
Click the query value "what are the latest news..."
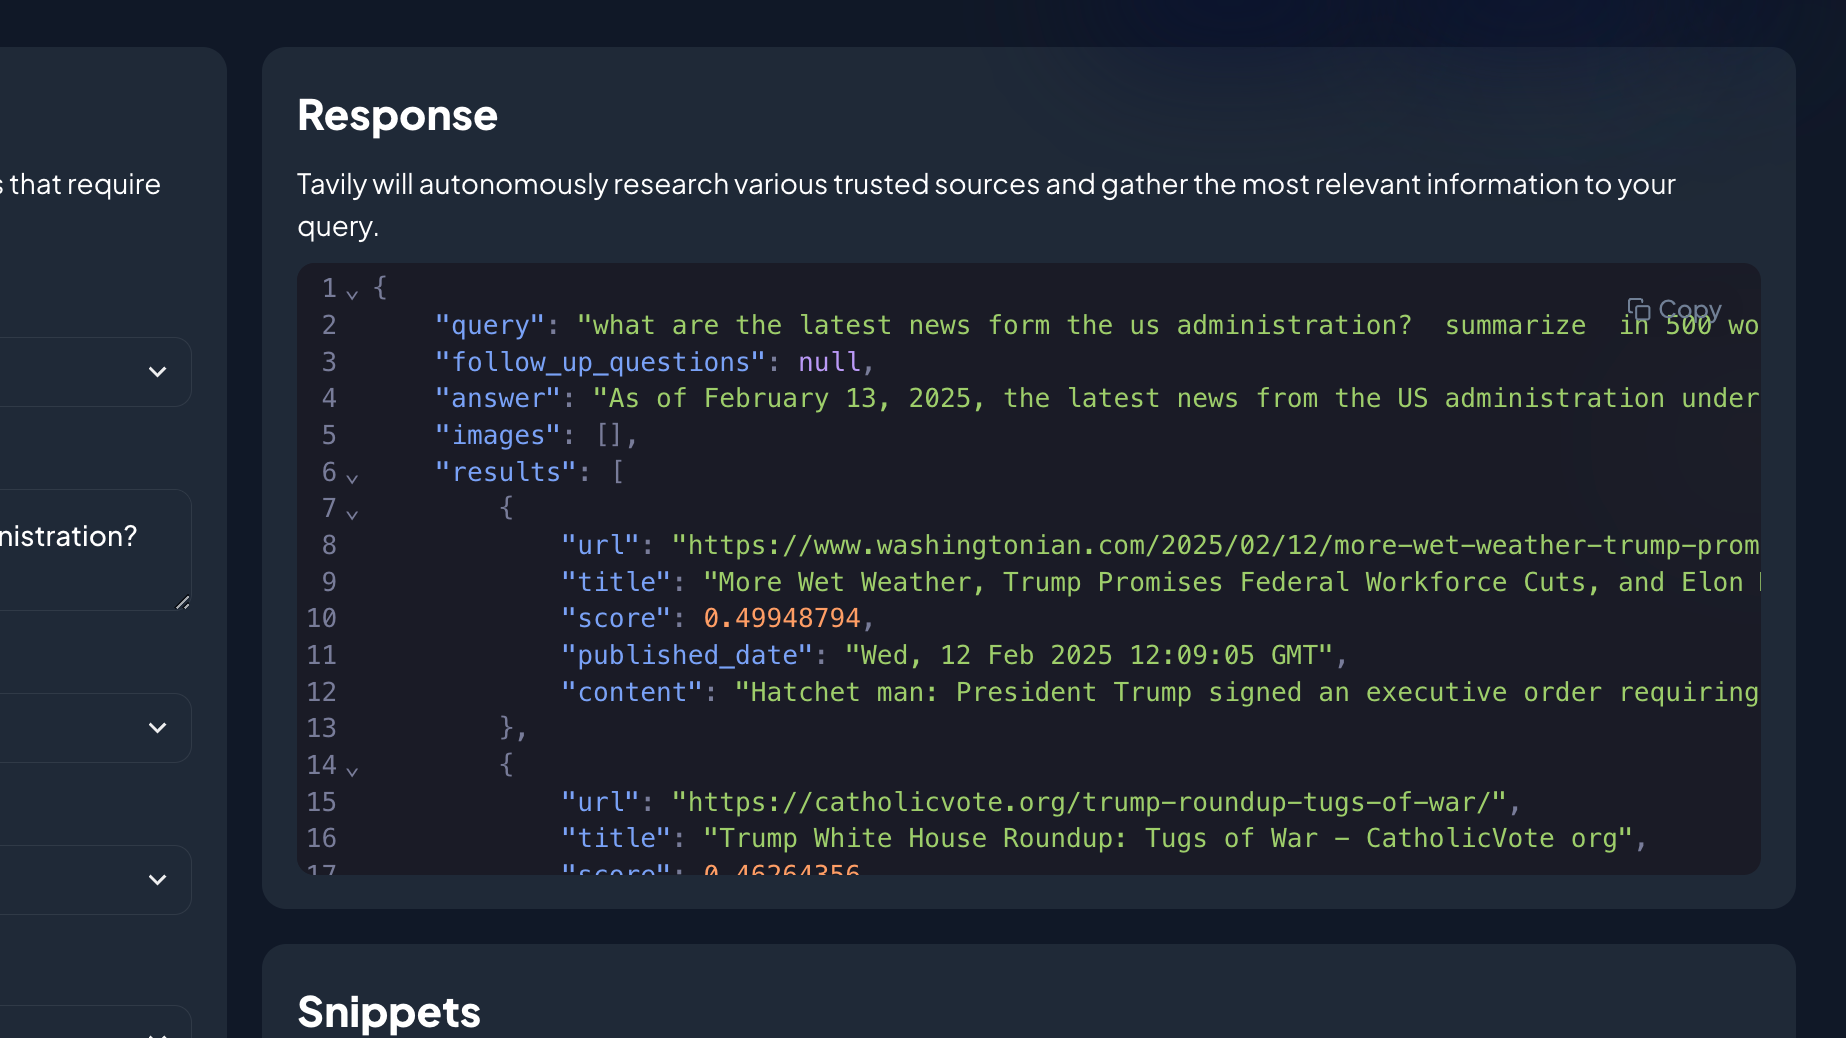click(1168, 325)
